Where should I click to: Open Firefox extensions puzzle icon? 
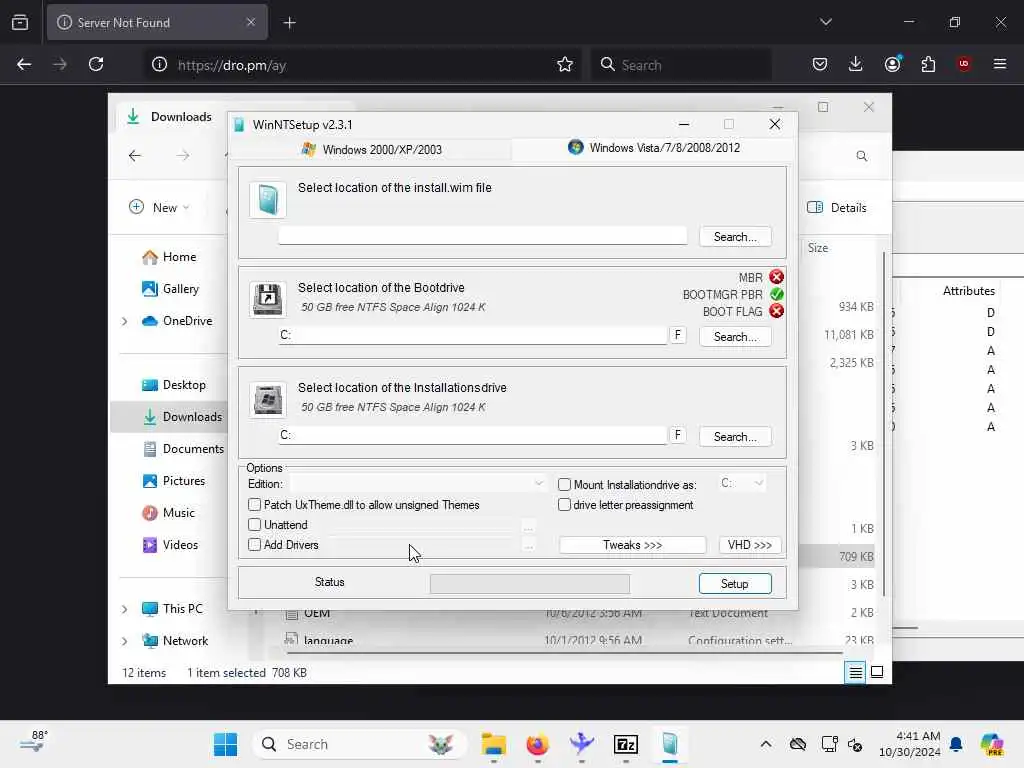(928, 64)
